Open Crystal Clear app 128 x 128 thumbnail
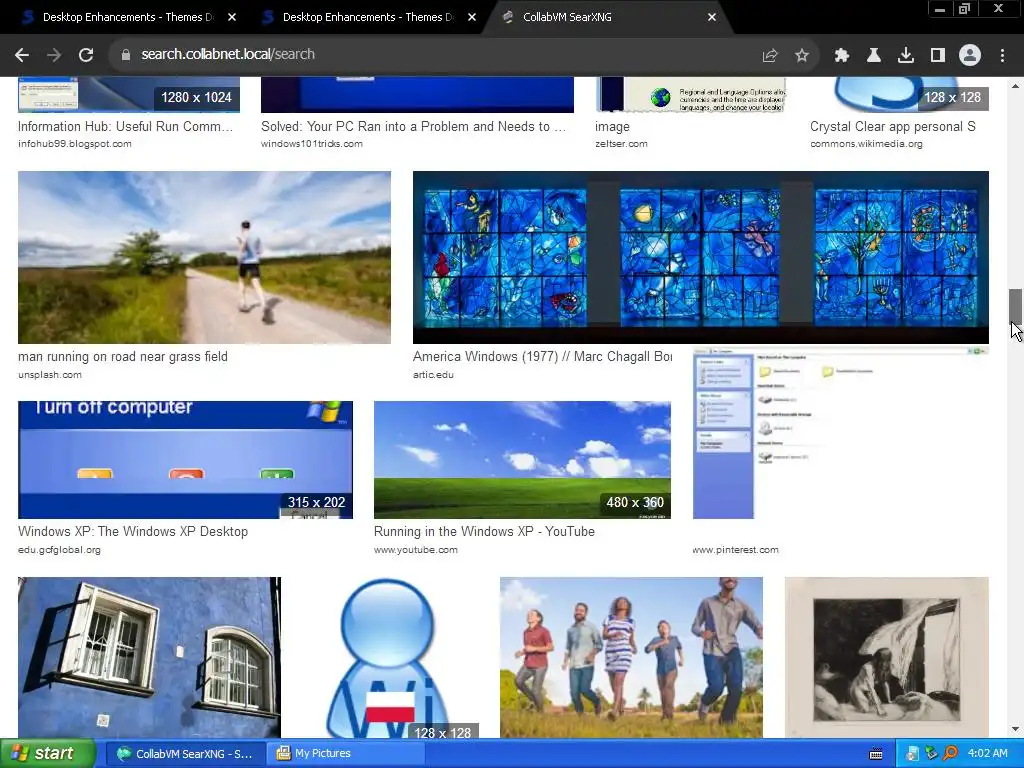Screen dimensions: 1024x768 [x=899, y=95]
